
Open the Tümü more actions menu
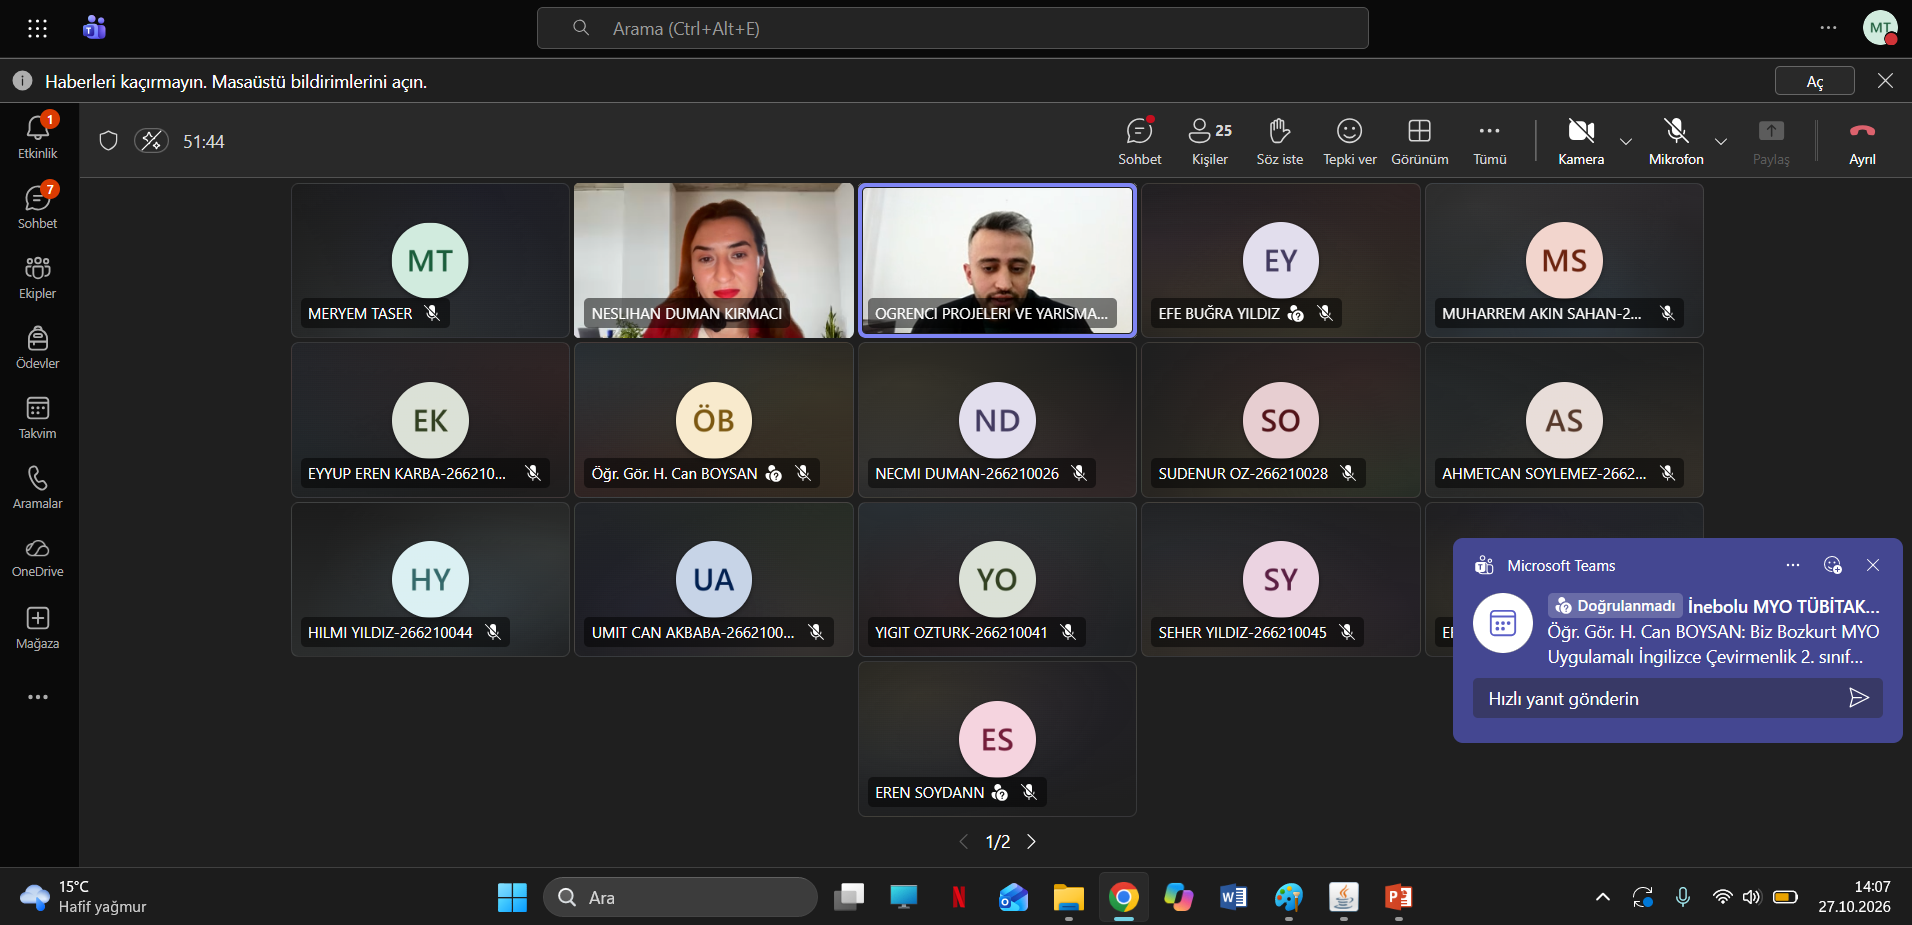1490,141
